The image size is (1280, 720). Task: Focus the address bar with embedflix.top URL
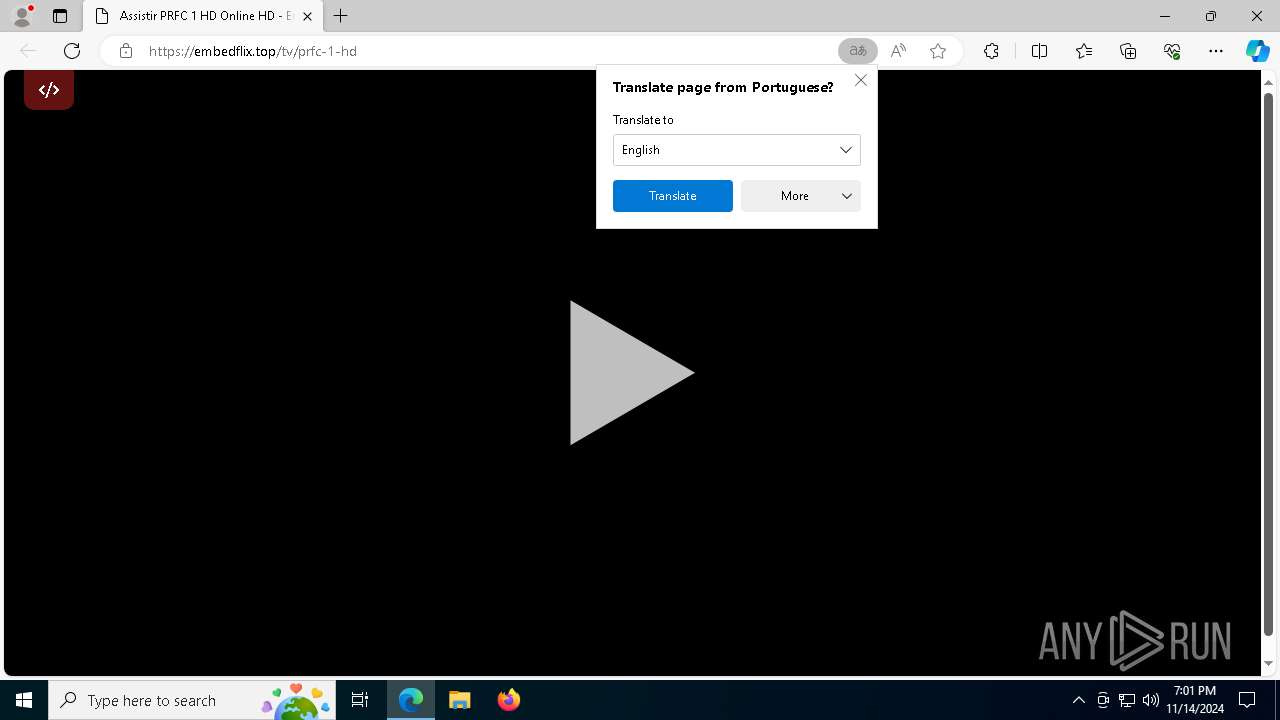point(490,51)
